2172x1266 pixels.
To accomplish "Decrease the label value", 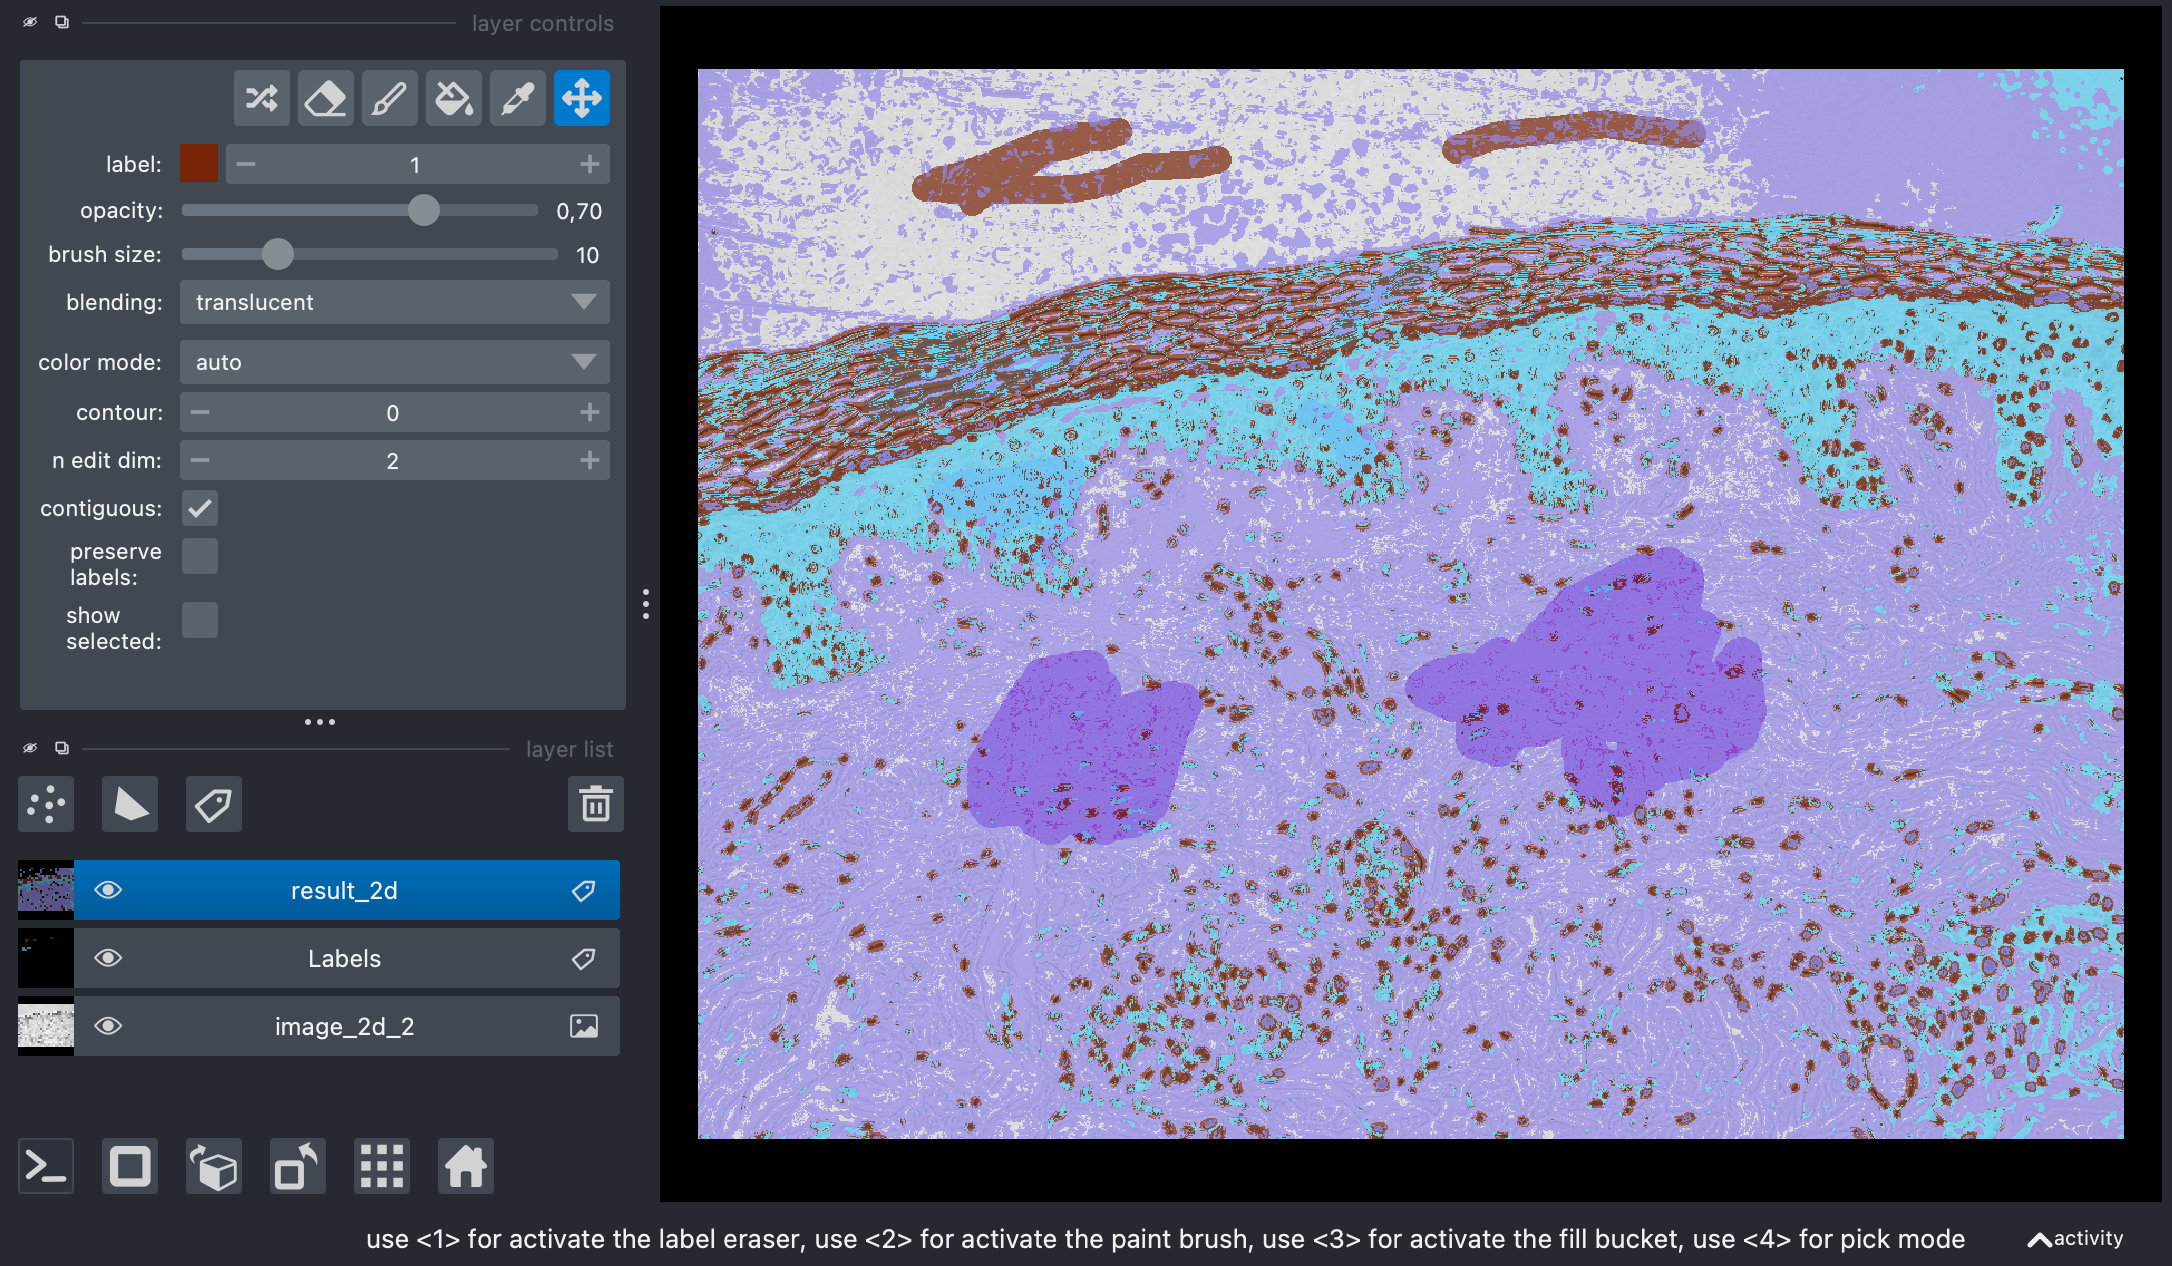I will tap(246, 164).
